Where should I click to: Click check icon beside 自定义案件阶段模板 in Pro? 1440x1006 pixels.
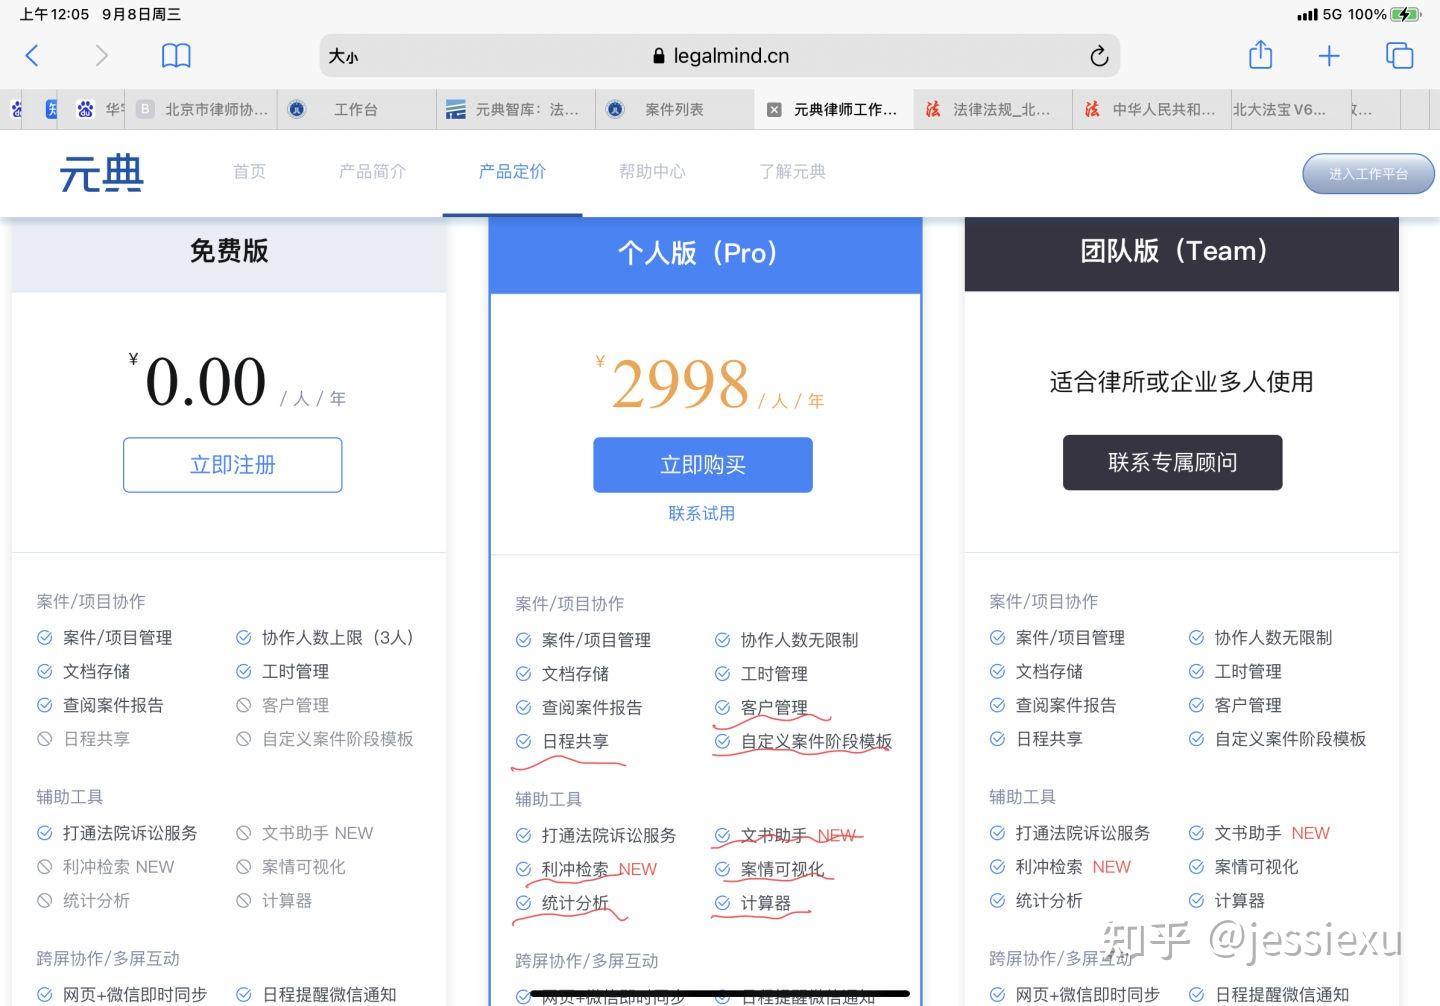722,741
